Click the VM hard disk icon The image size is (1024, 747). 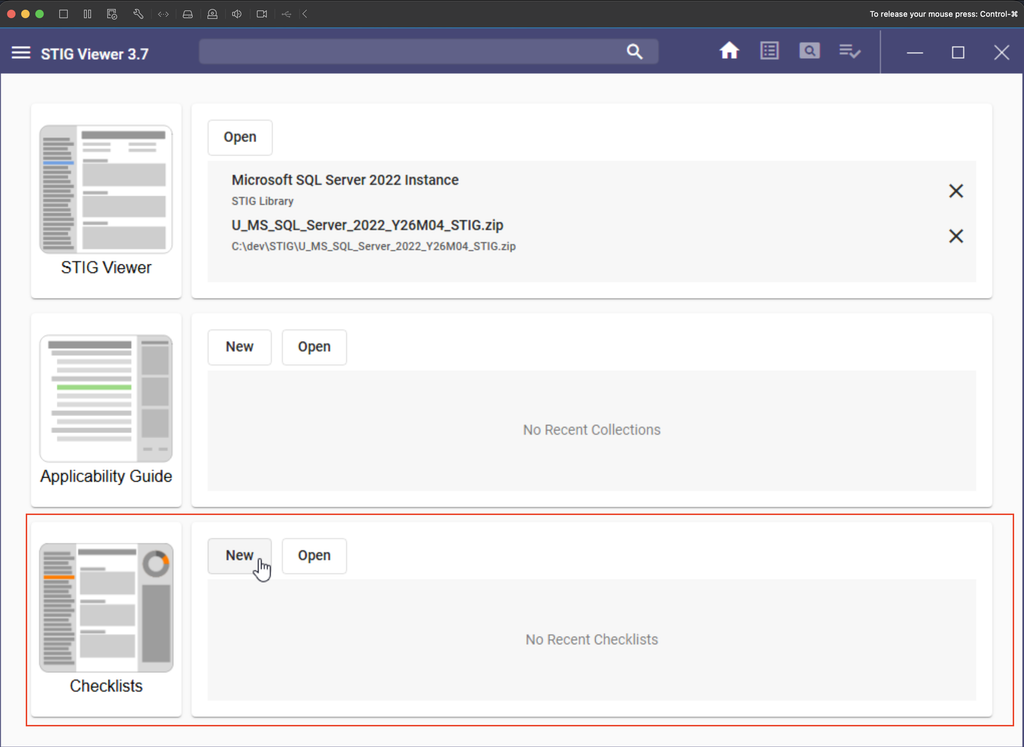187,14
